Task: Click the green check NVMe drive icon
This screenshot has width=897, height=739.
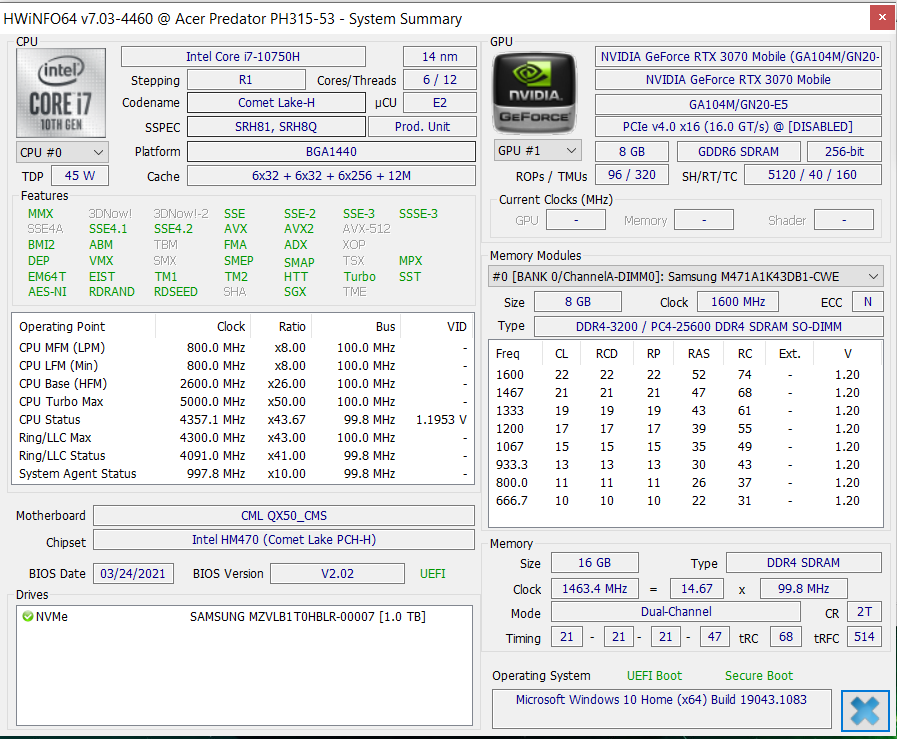Action: pyautogui.click(x=27, y=617)
